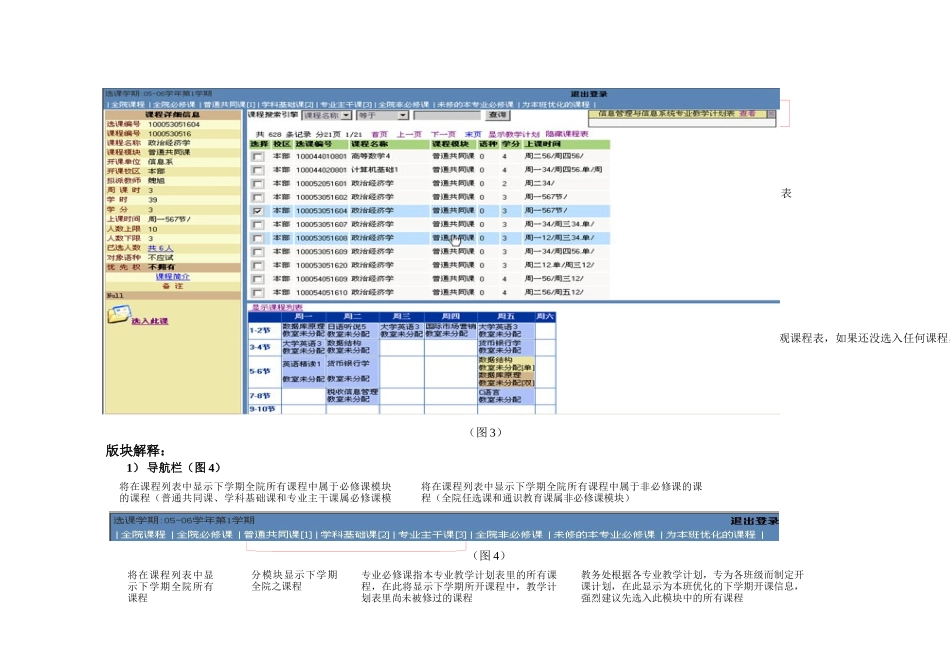Screen dimensions: 950x672
Task: Click the 查询 search button
Action: [x=497, y=115]
